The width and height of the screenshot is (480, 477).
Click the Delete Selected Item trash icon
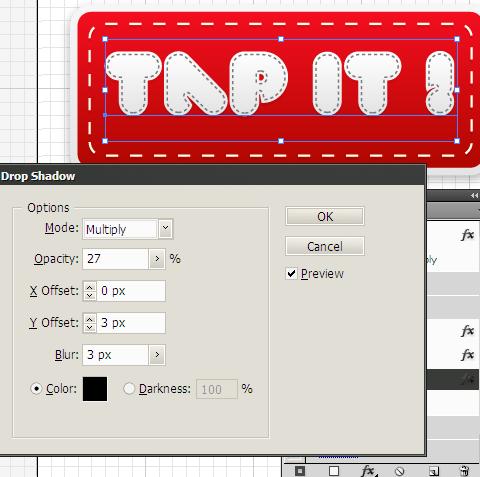(x=465, y=471)
